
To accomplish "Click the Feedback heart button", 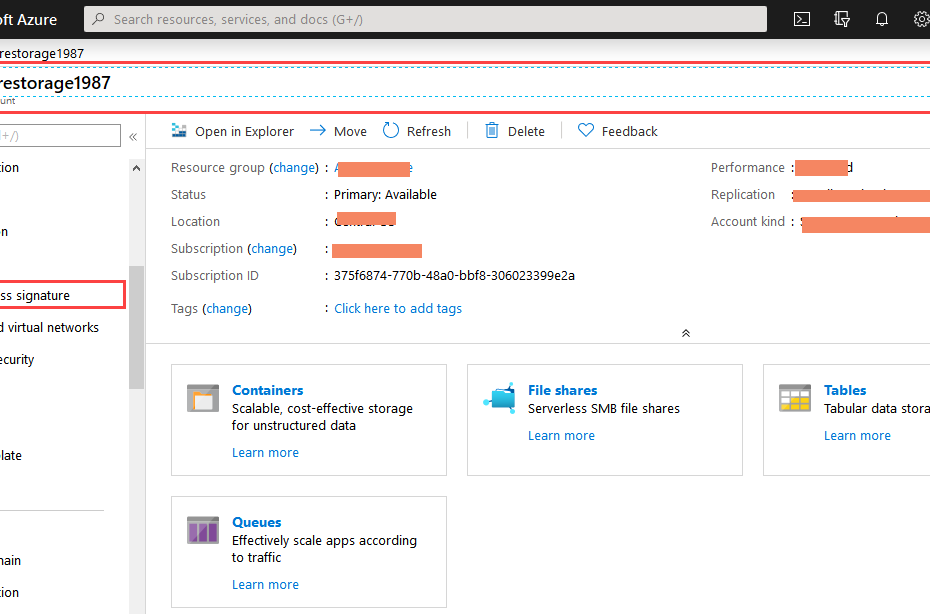I will click(617, 131).
